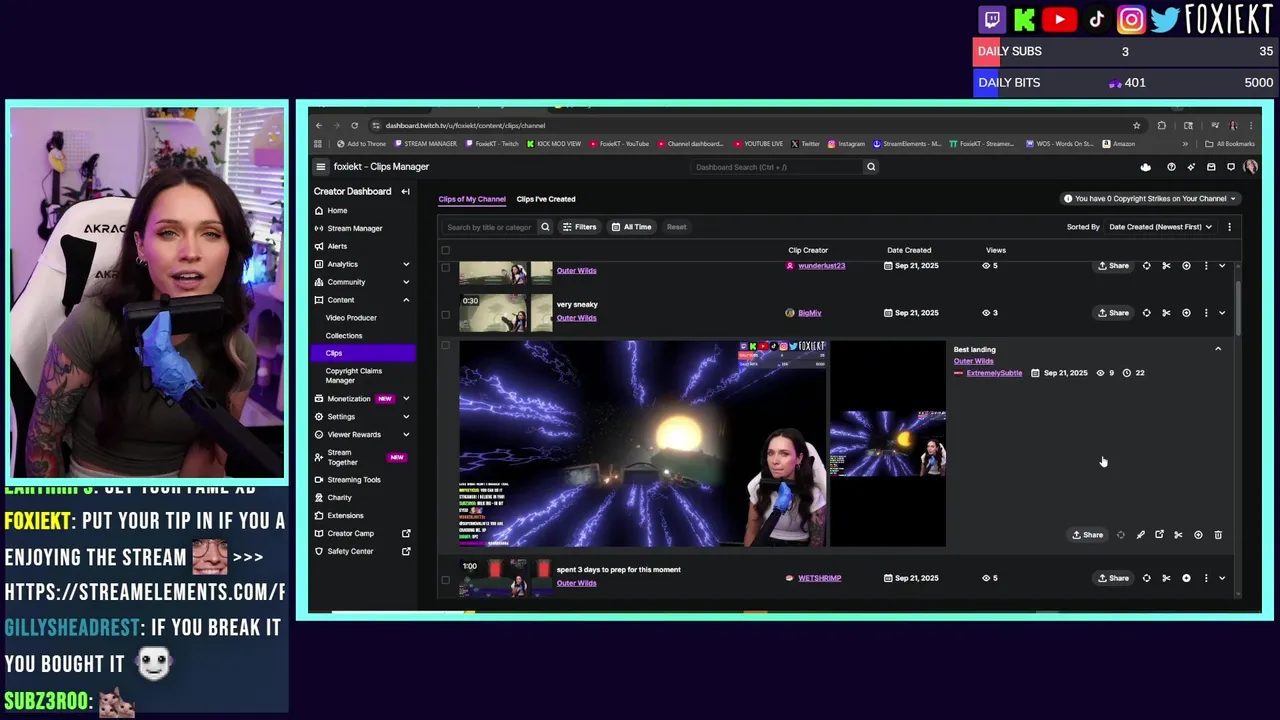Select Clips of My Channel tab

[x=472, y=199]
